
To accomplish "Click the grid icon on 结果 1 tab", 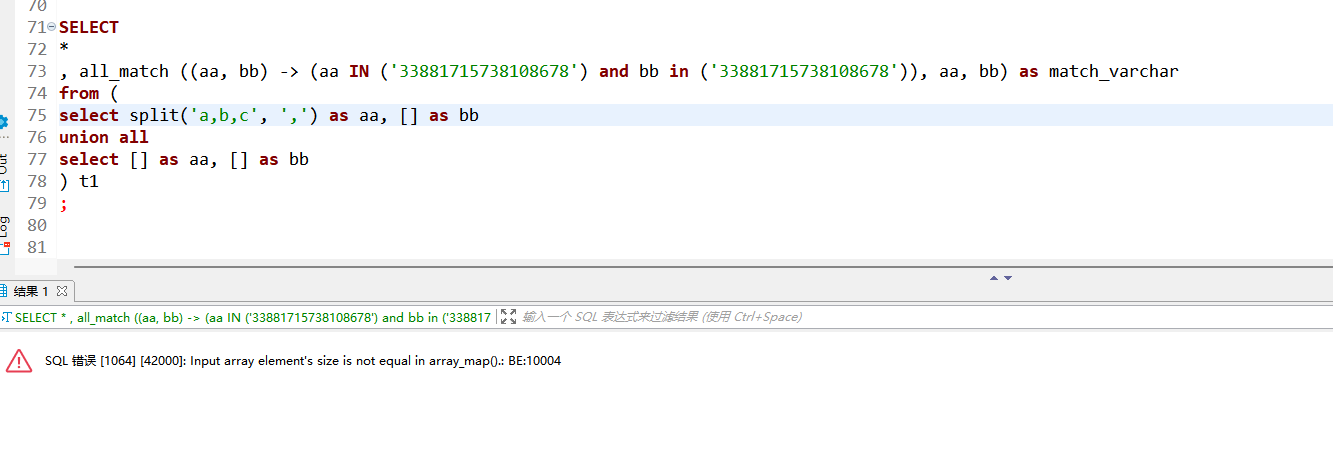I will click(4, 291).
